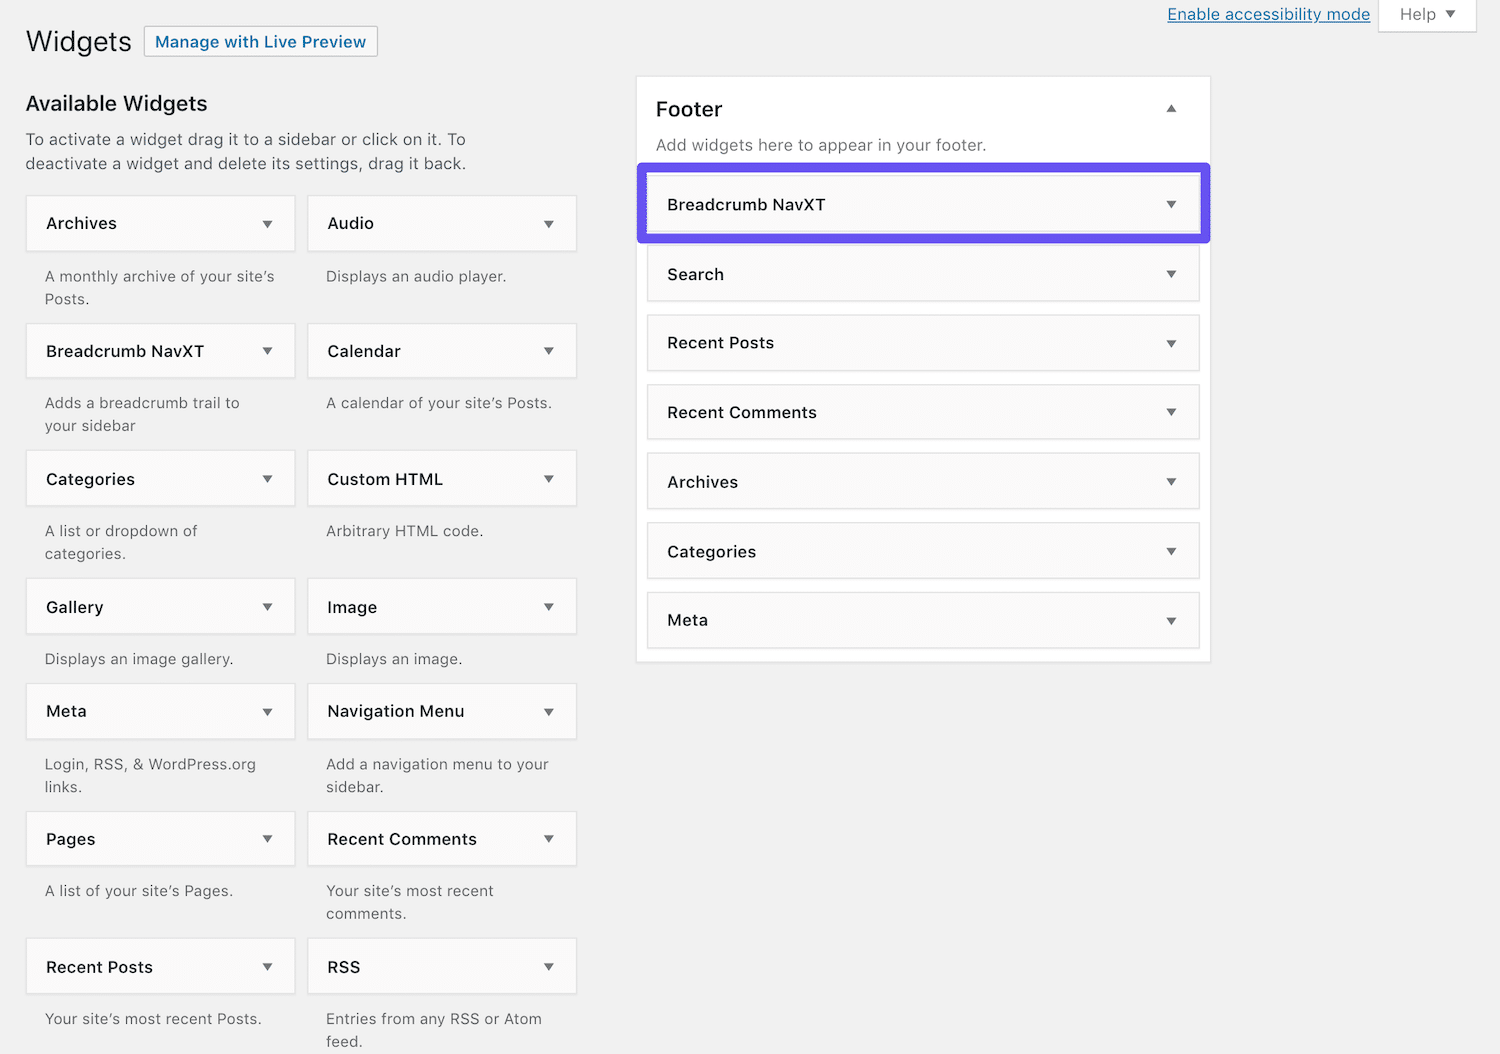
Task: Collapse the Footer widget area
Action: click(1171, 108)
